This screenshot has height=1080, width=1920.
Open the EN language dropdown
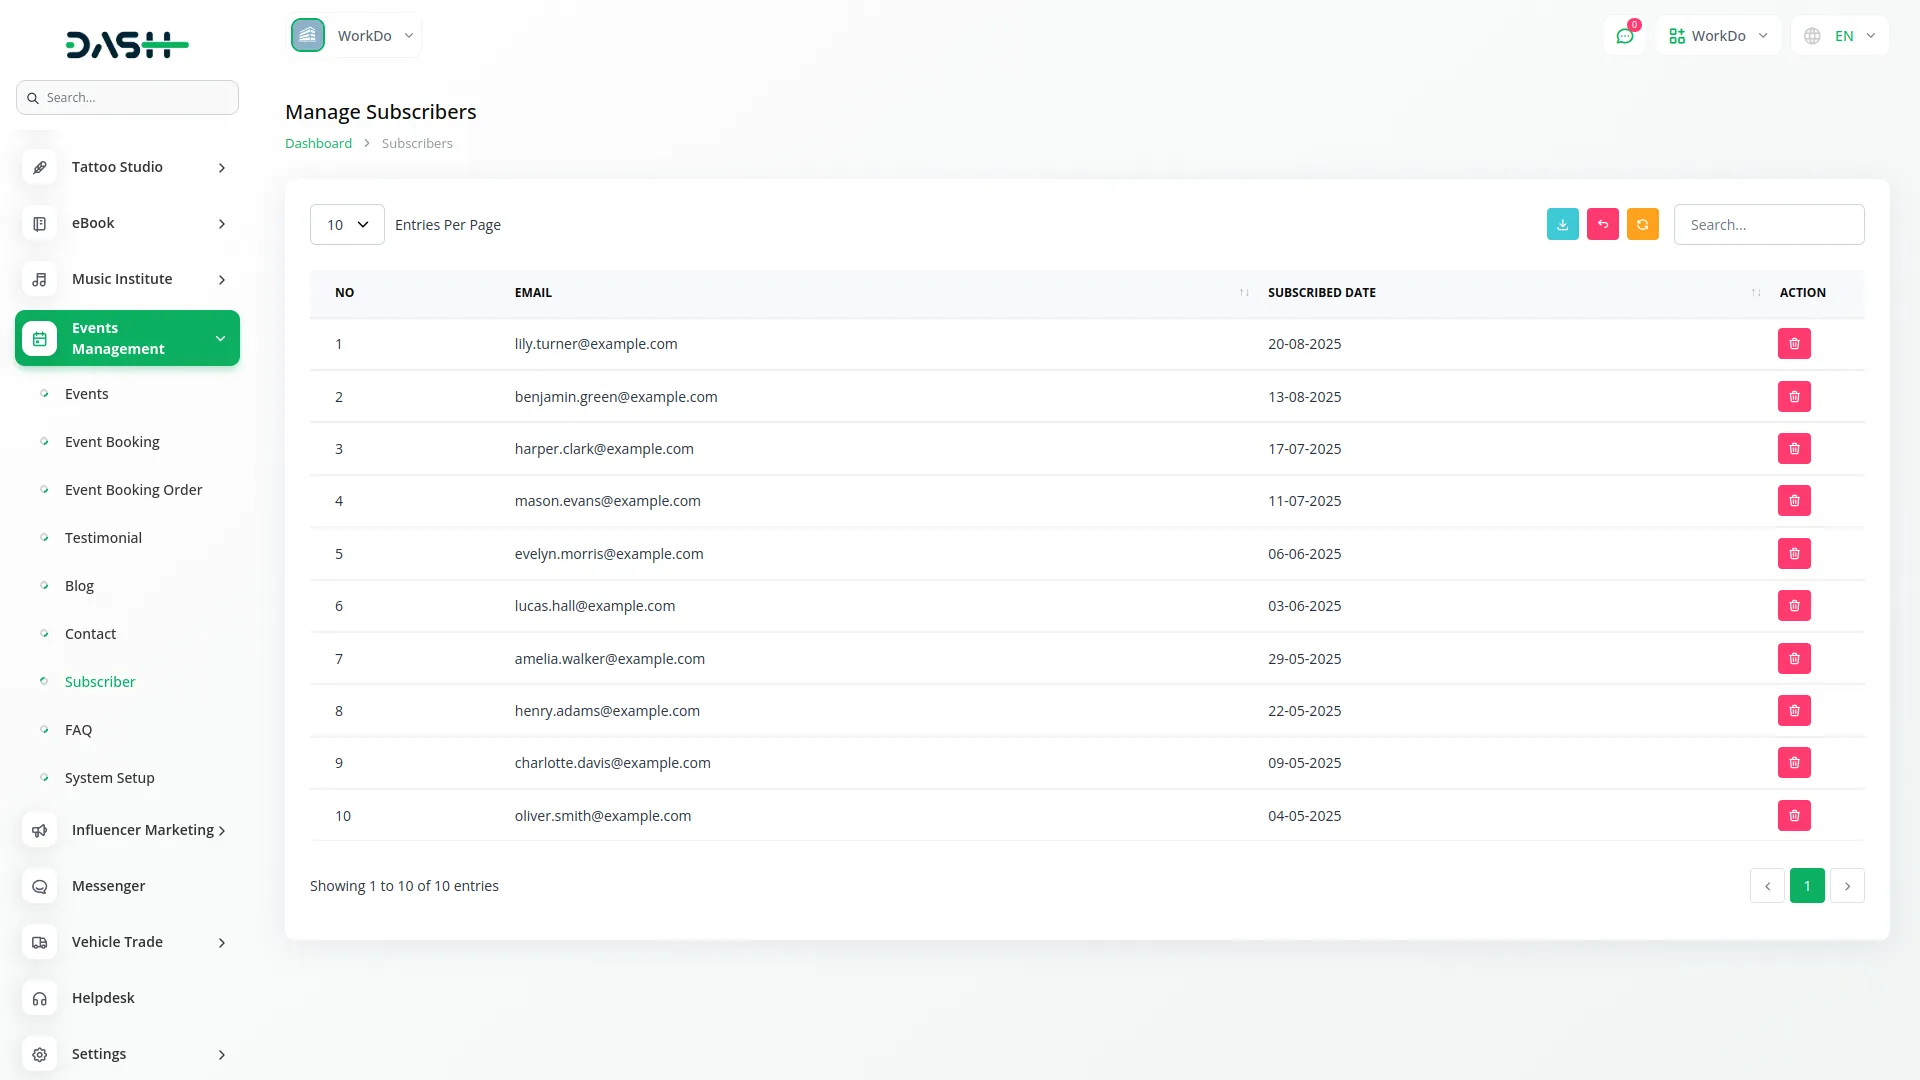pyautogui.click(x=1840, y=36)
